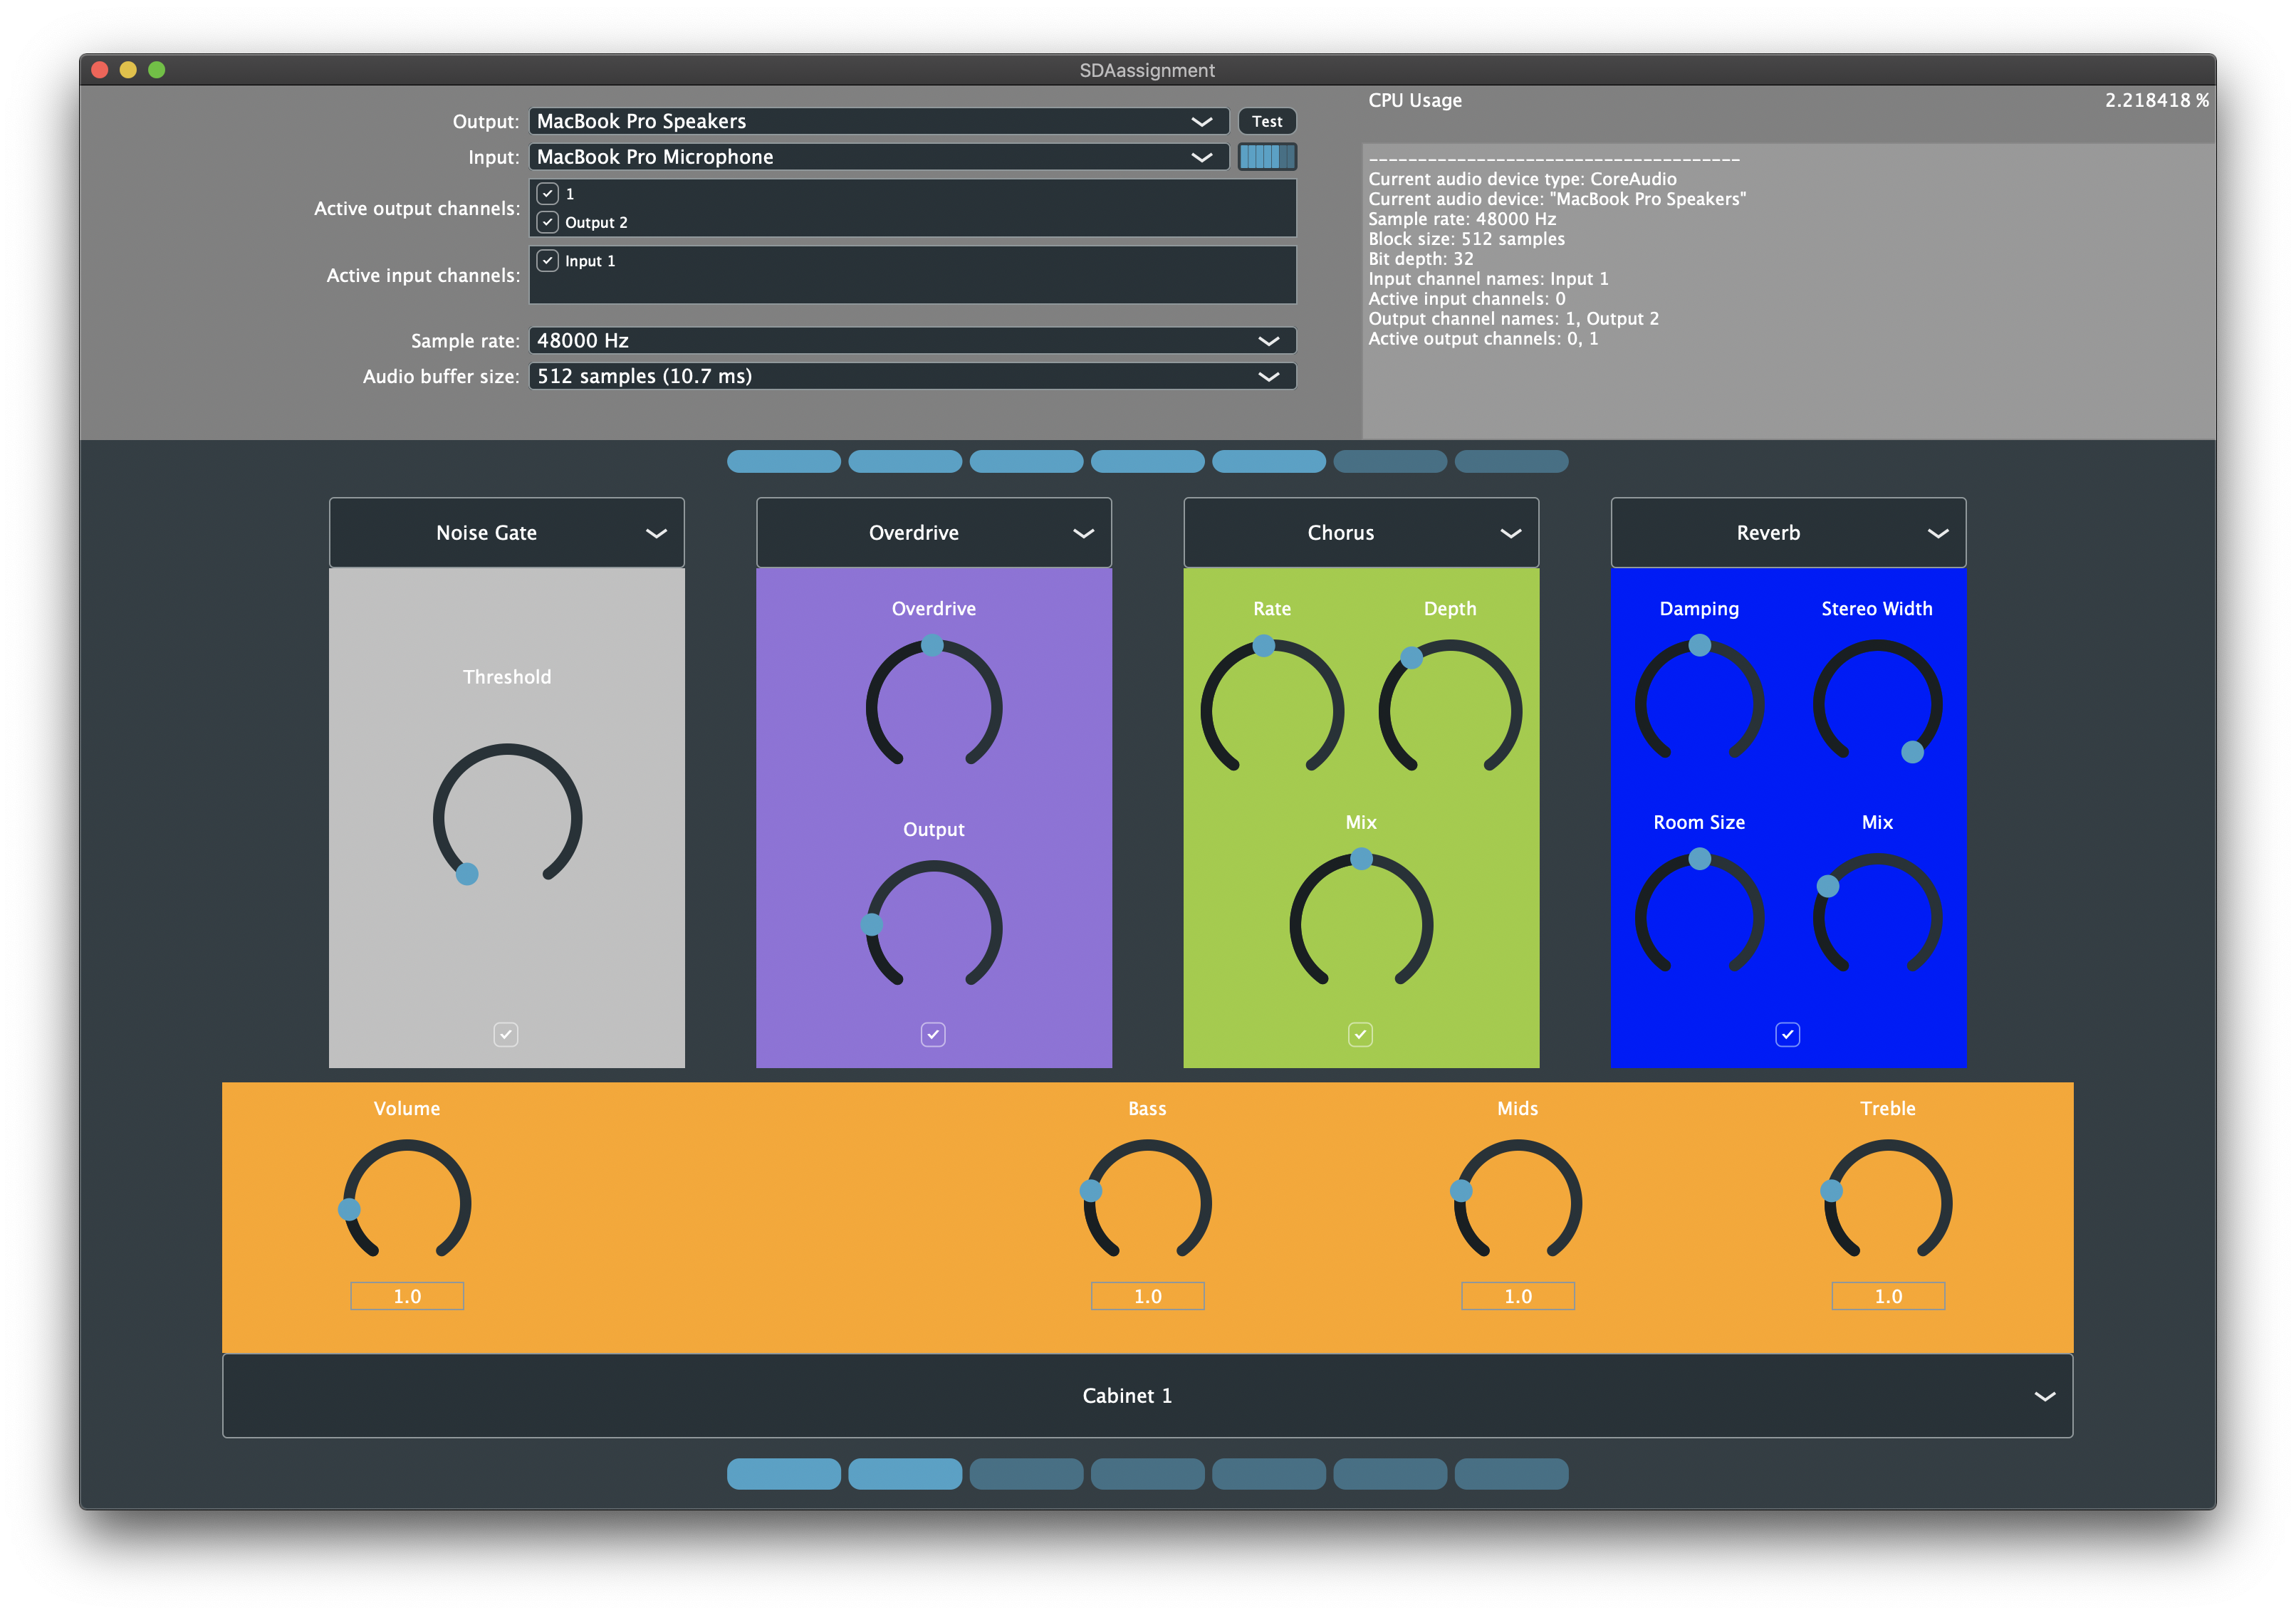Click the Reverb Stereo Width knob

[1877, 702]
